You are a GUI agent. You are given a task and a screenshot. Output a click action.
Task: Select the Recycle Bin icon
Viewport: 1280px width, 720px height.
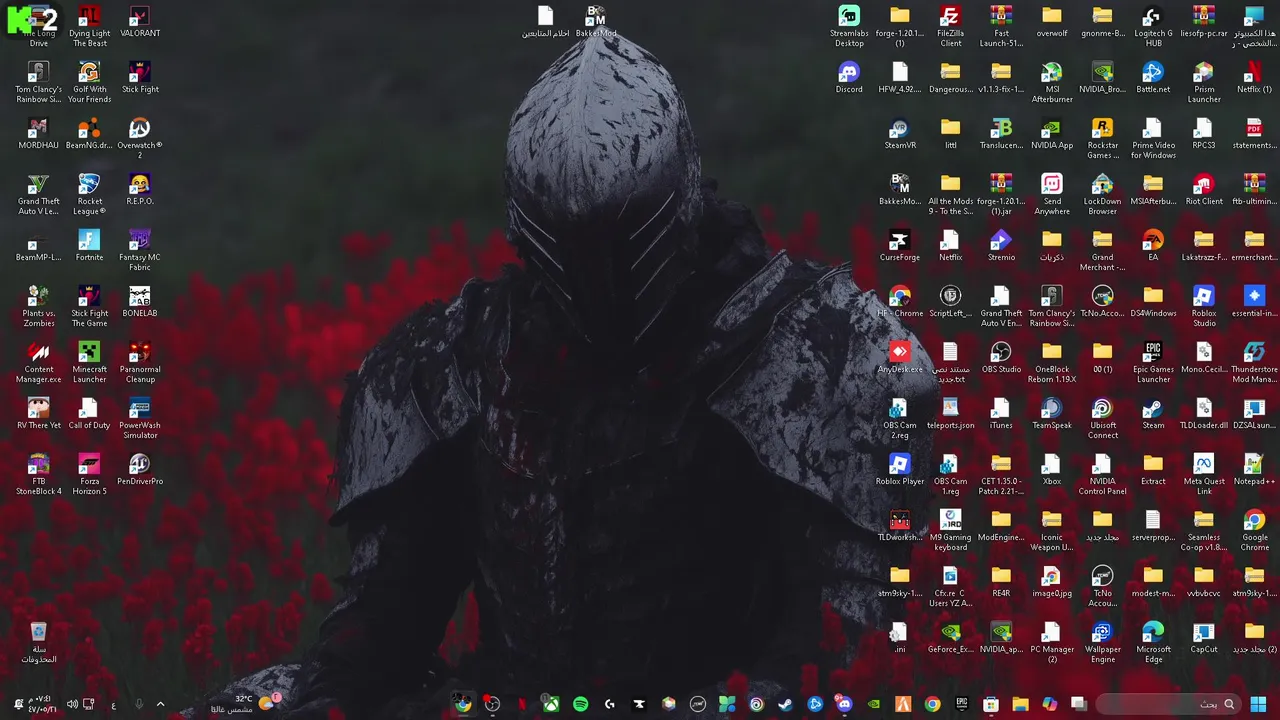click(x=38, y=643)
